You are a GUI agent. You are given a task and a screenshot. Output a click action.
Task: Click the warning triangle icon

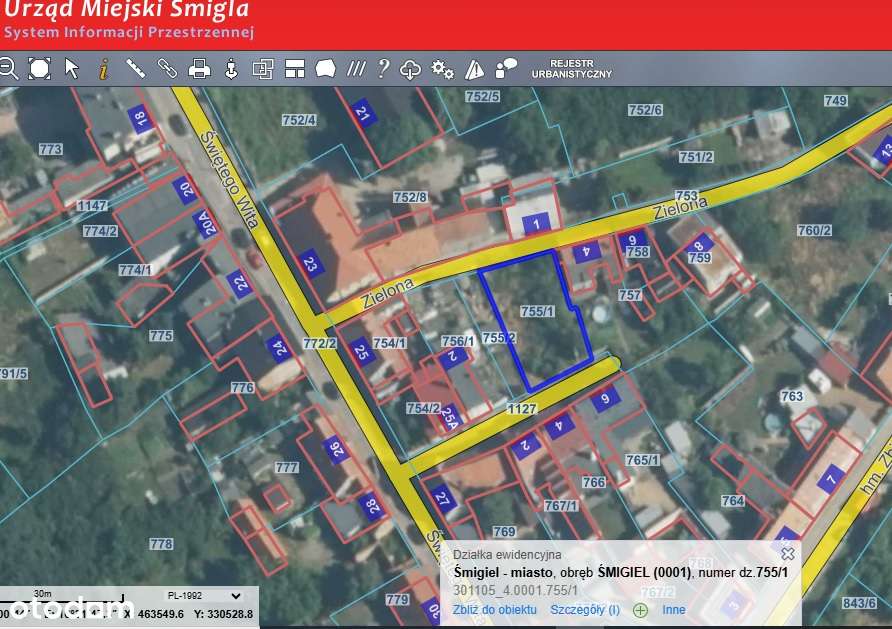pos(474,69)
